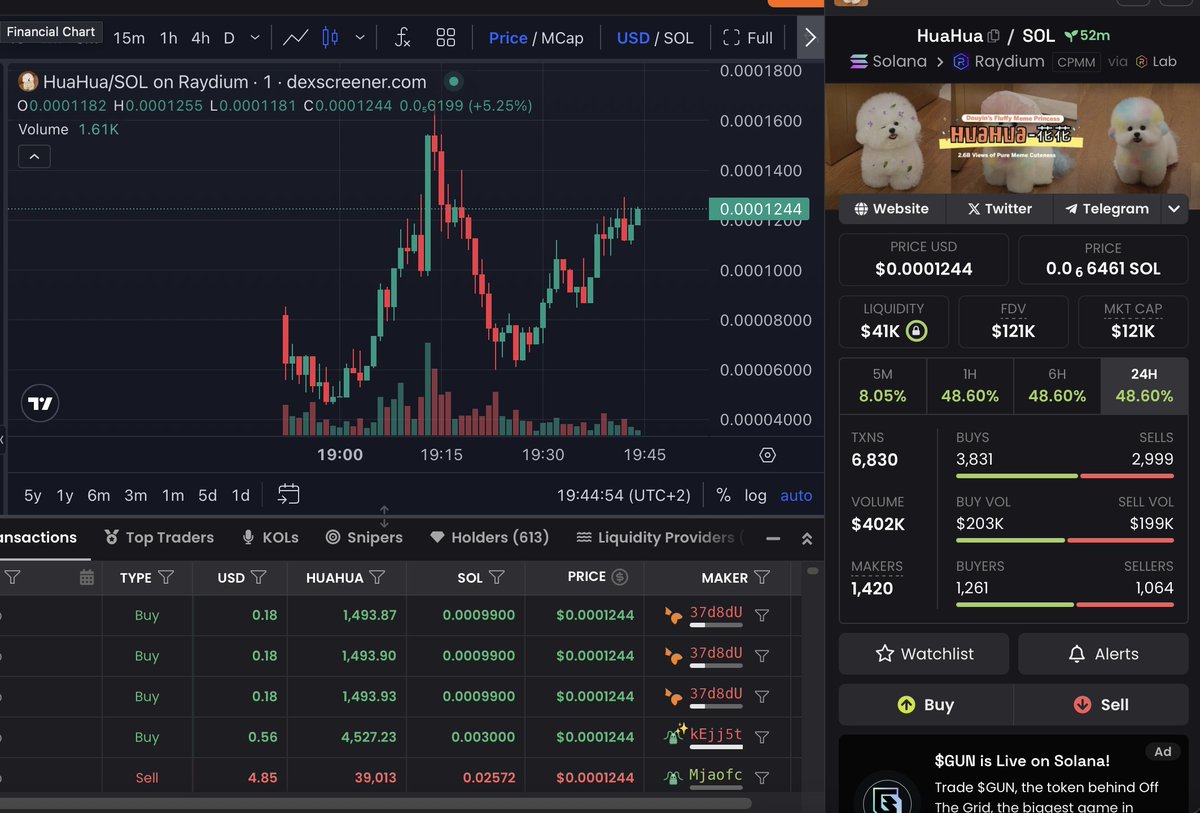Toggle auto scale on the chart
Viewport: 1200px width, 813px height.
coord(796,495)
